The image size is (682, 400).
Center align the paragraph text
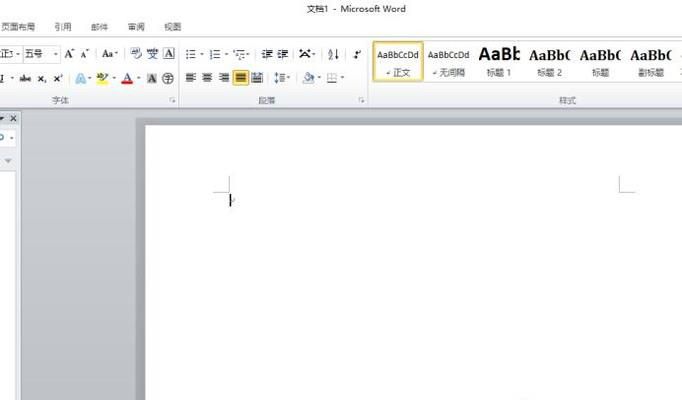207,78
